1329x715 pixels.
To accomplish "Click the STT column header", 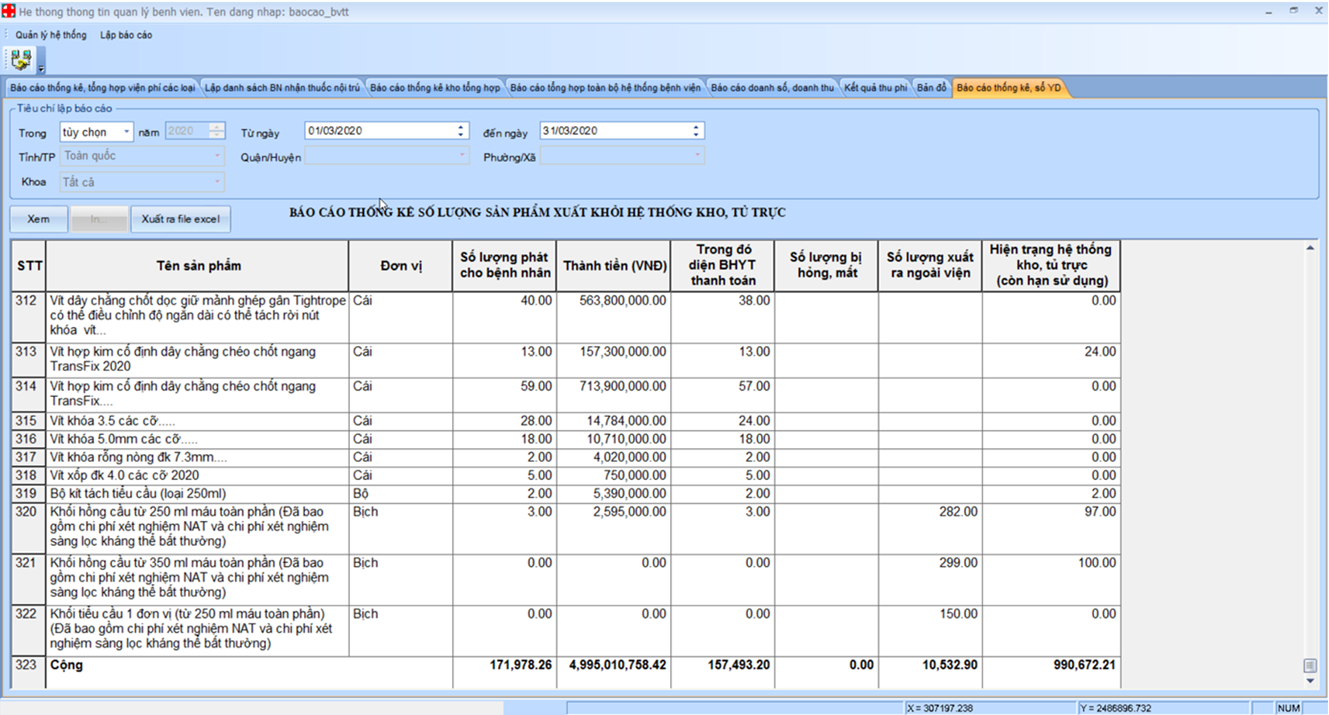I will (28, 266).
